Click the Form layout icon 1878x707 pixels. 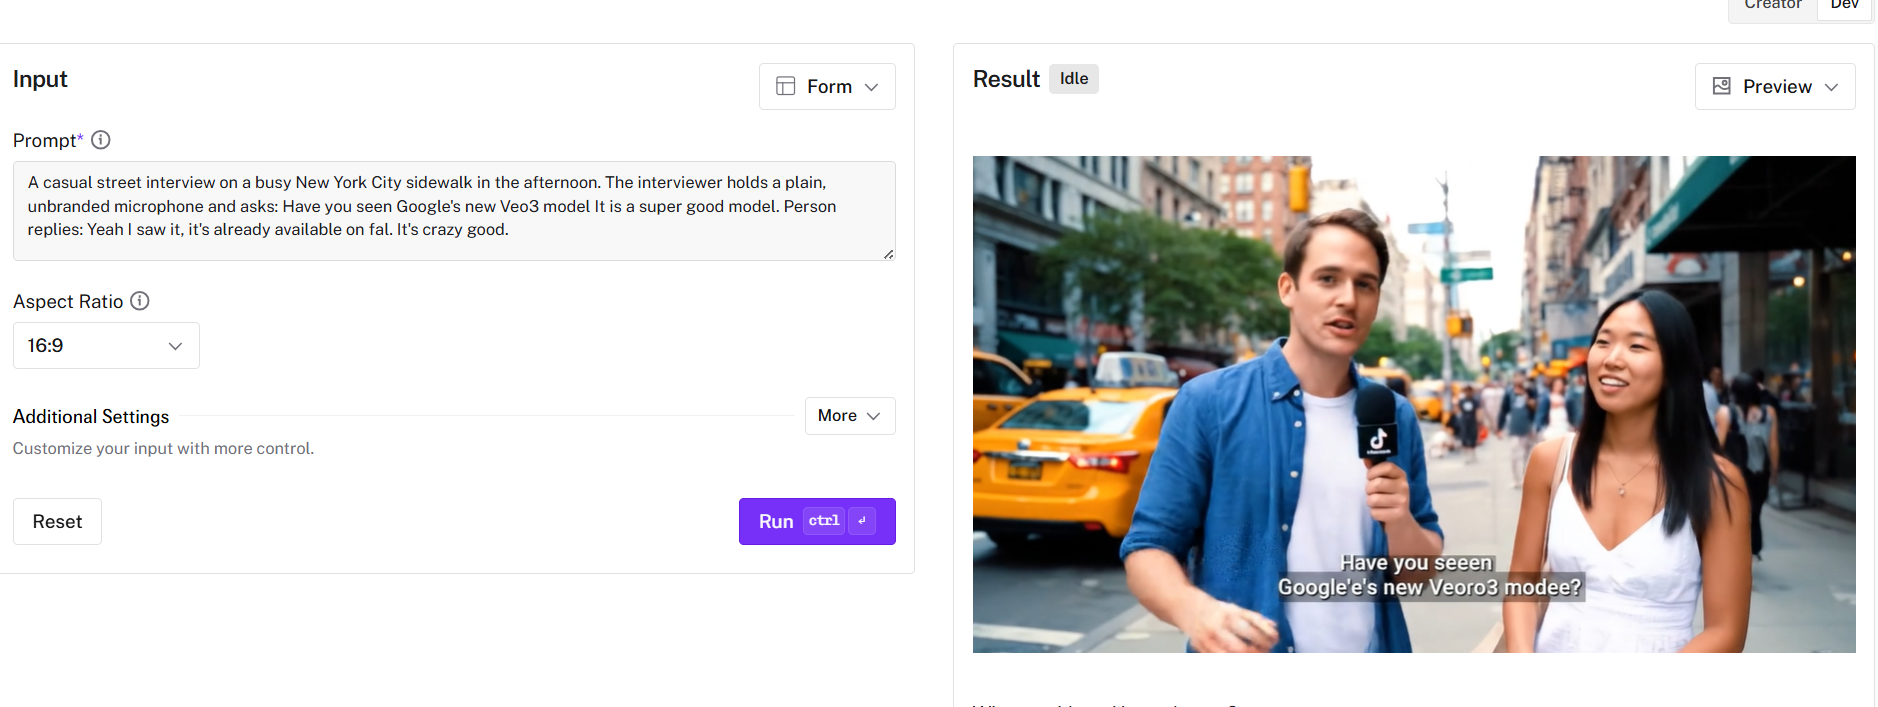pyautogui.click(x=786, y=87)
